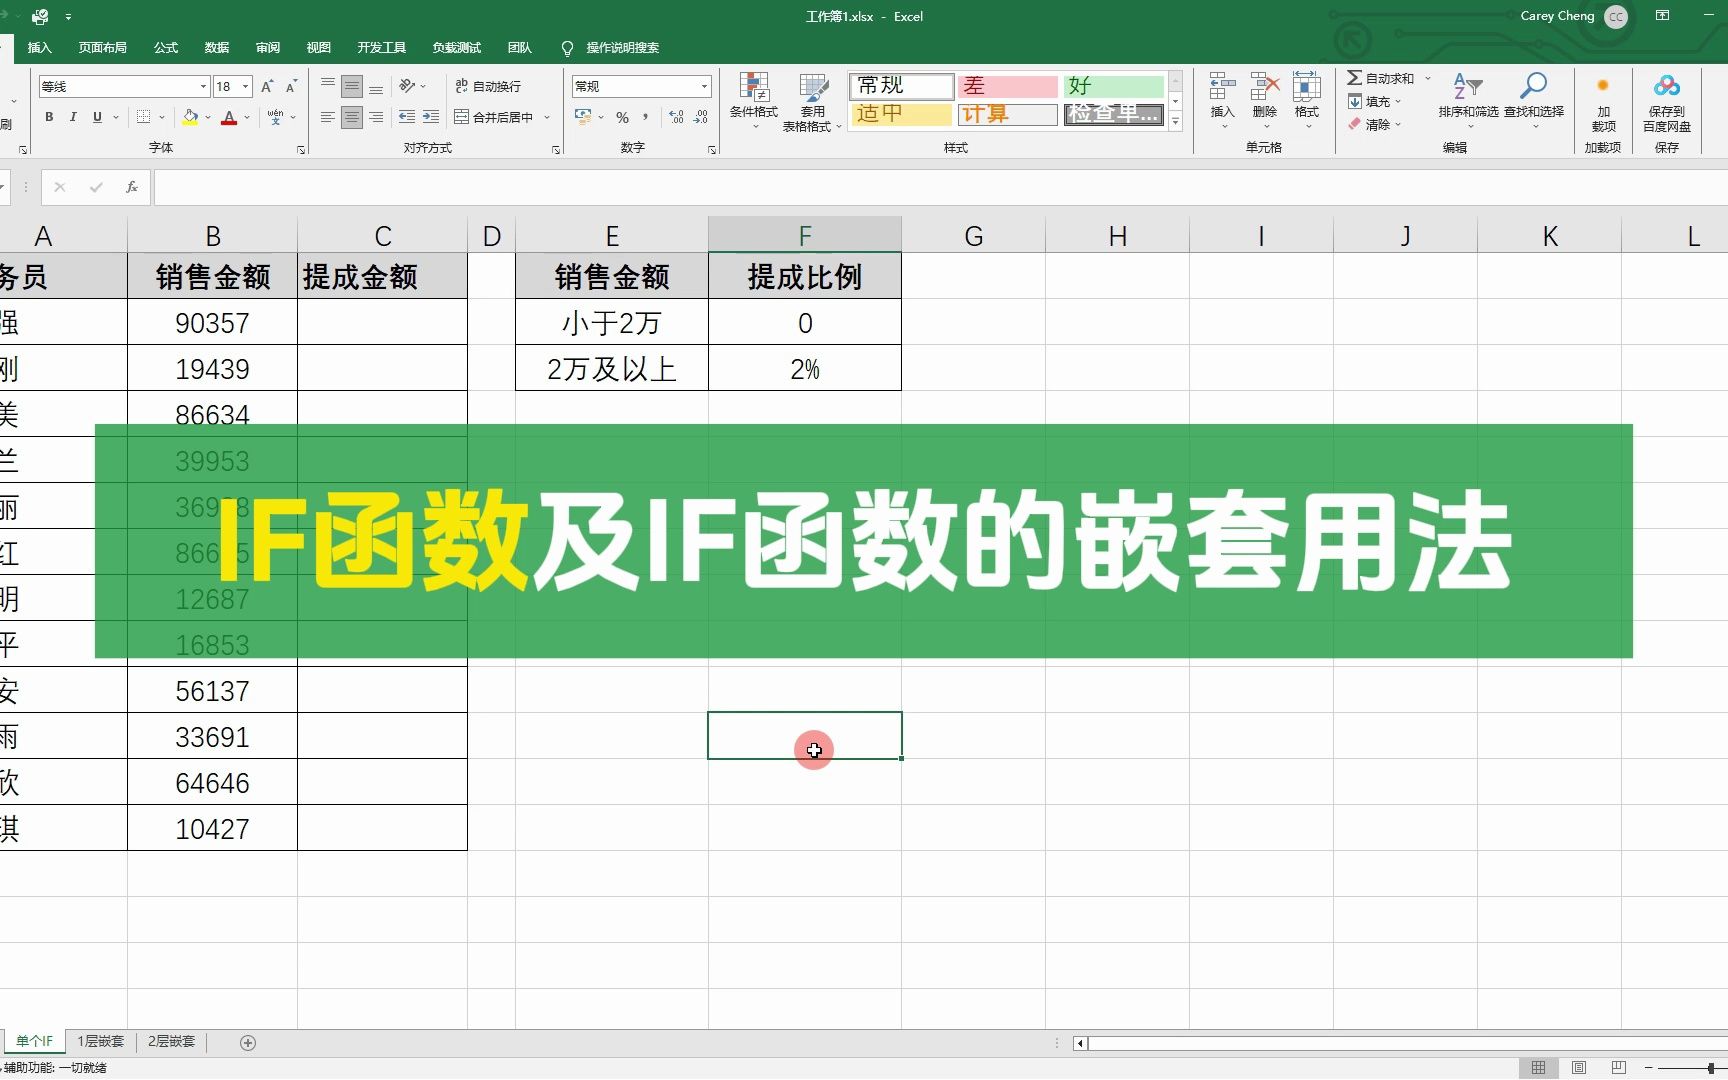Screen dimensions: 1728x1080
Task: Open the text orientation tool
Action: click(408, 86)
